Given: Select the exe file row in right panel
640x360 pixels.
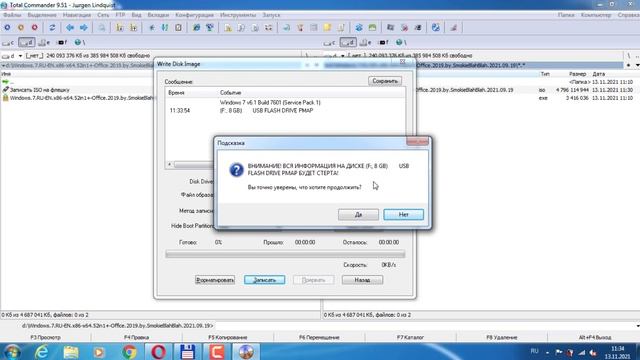Looking at the screenshot, I should pos(526,98).
